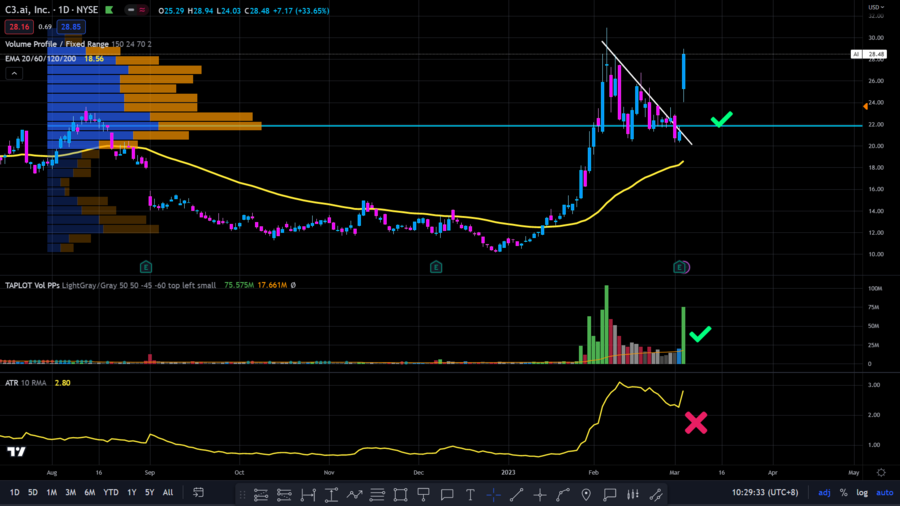Viewport: 900px width, 506px height.
Task: Click the red sell price 28.16 button
Action: (x=19, y=26)
